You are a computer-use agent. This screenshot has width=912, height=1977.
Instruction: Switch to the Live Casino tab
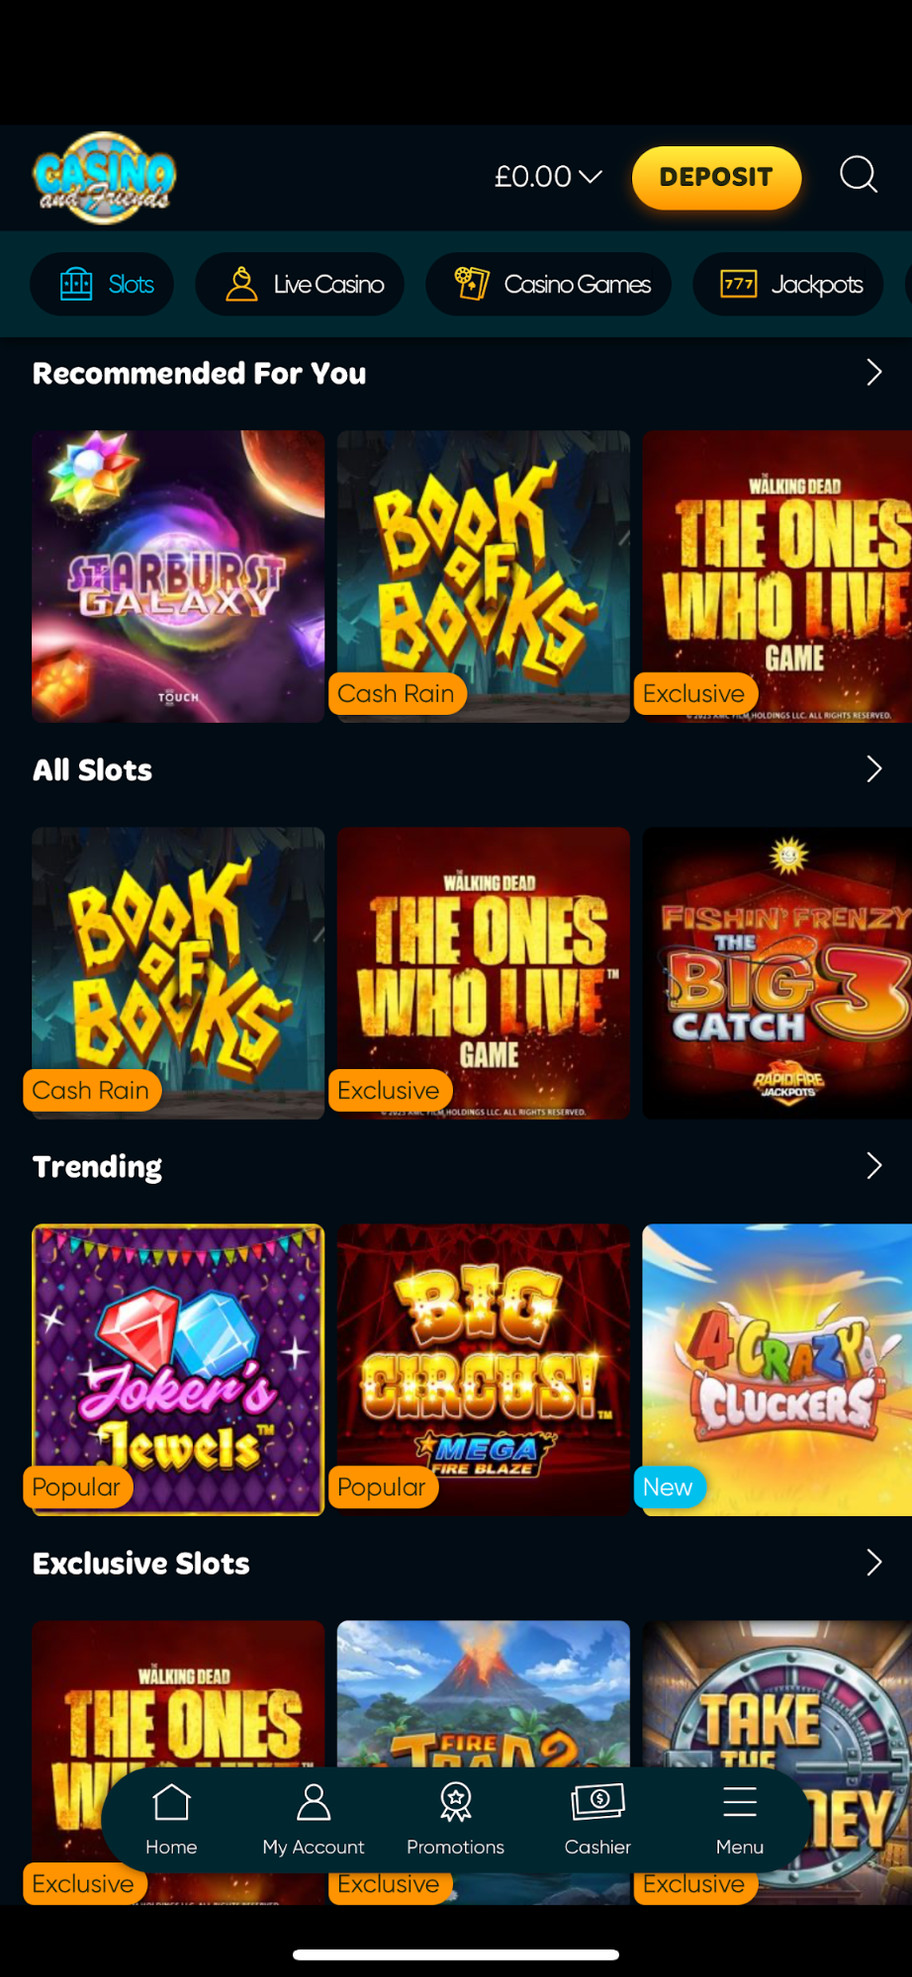point(300,284)
